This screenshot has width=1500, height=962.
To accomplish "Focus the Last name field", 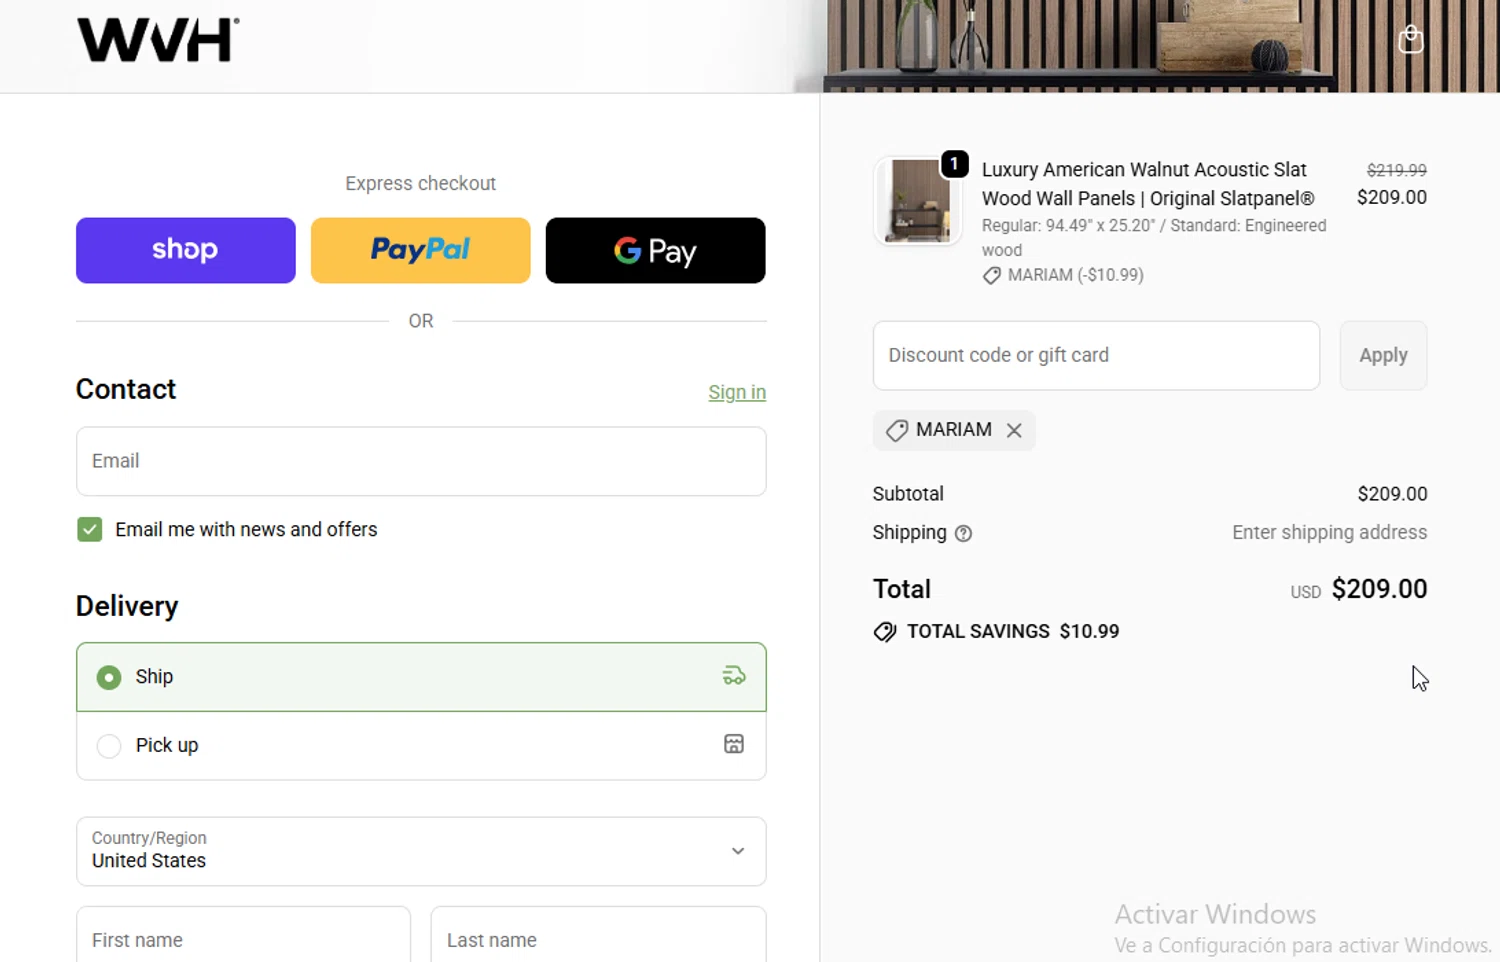I will pyautogui.click(x=598, y=935).
